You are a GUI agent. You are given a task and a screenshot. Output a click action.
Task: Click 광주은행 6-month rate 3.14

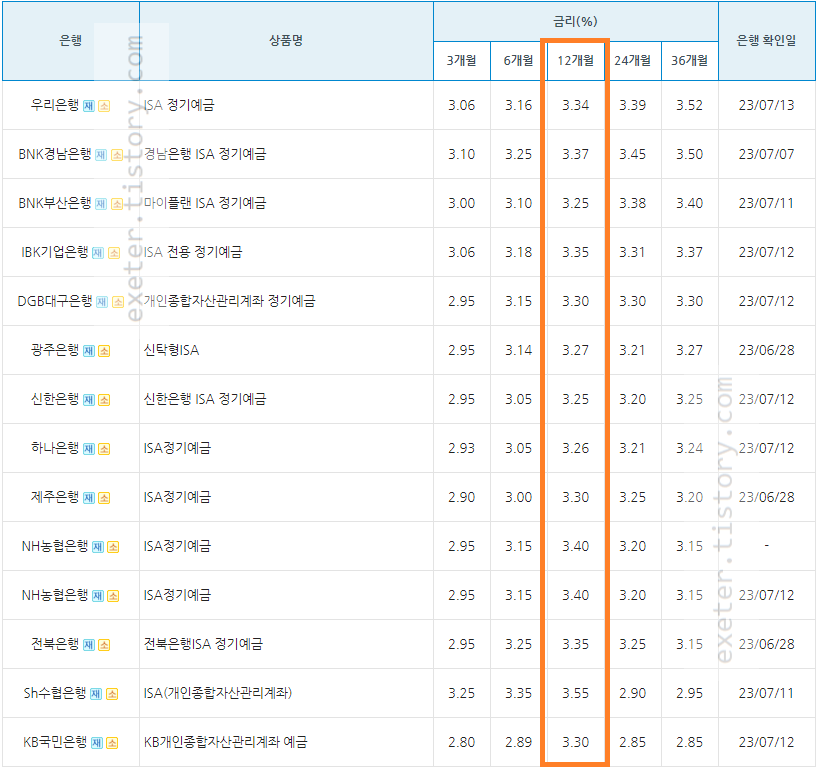(x=518, y=350)
